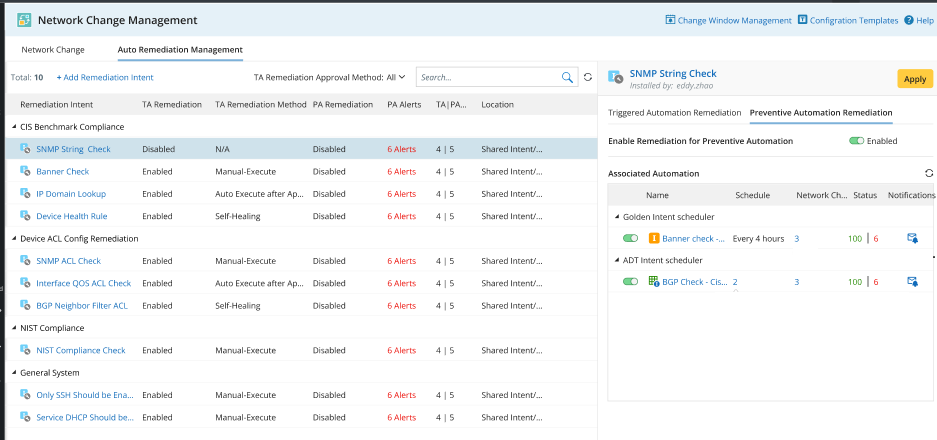The width and height of the screenshot is (937, 440).
Task: Open notification icon for BGP Check row
Action: click(x=912, y=282)
